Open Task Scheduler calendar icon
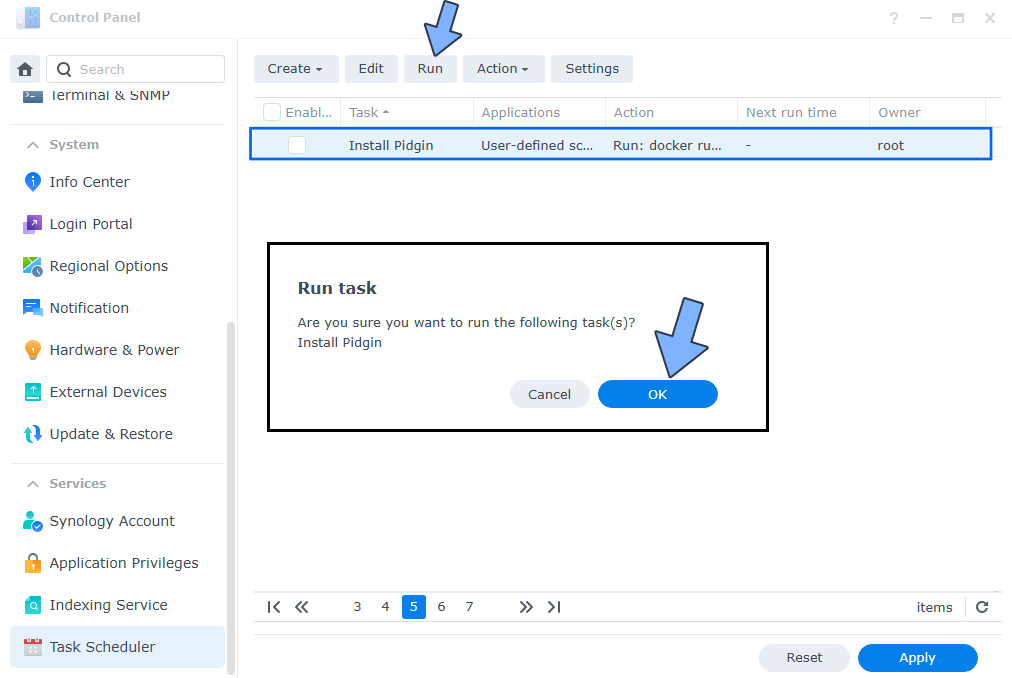 pos(32,647)
